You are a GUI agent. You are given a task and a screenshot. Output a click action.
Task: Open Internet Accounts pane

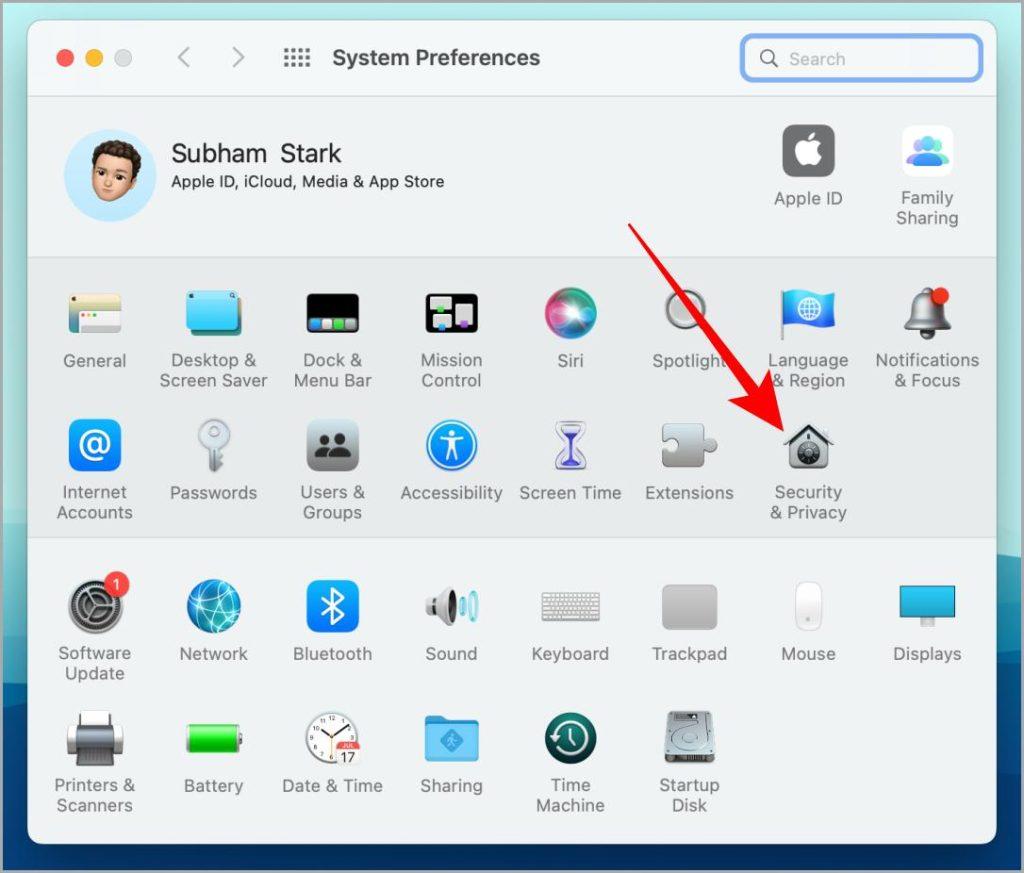point(95,445)
